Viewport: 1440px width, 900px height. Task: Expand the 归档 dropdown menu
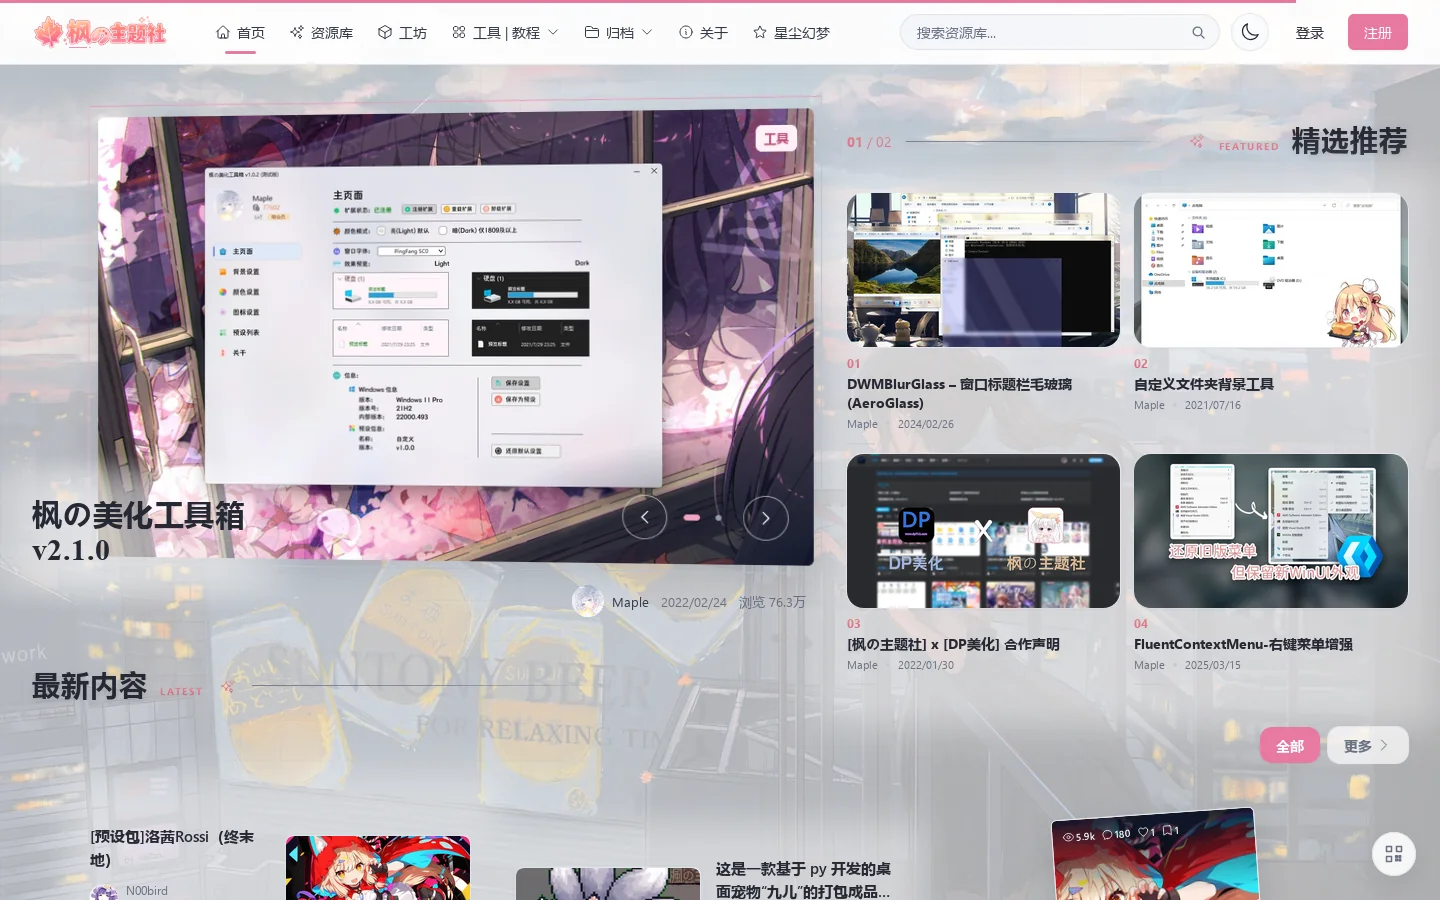pos(619,33)
